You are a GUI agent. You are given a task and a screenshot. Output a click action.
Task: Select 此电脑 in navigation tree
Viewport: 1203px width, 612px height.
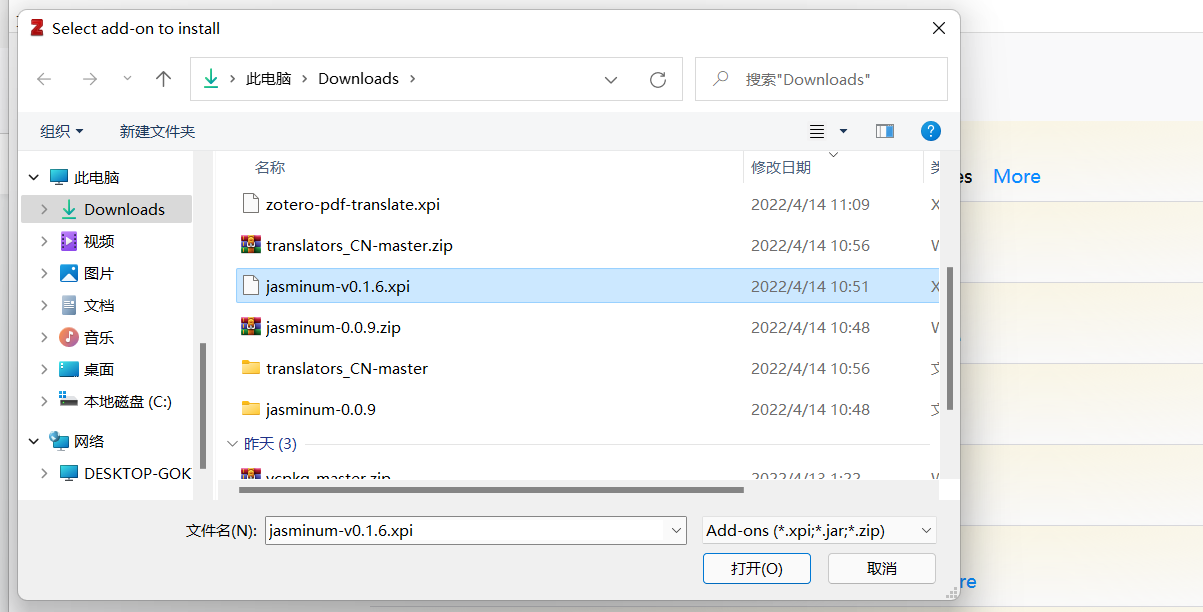pos(96,177)
